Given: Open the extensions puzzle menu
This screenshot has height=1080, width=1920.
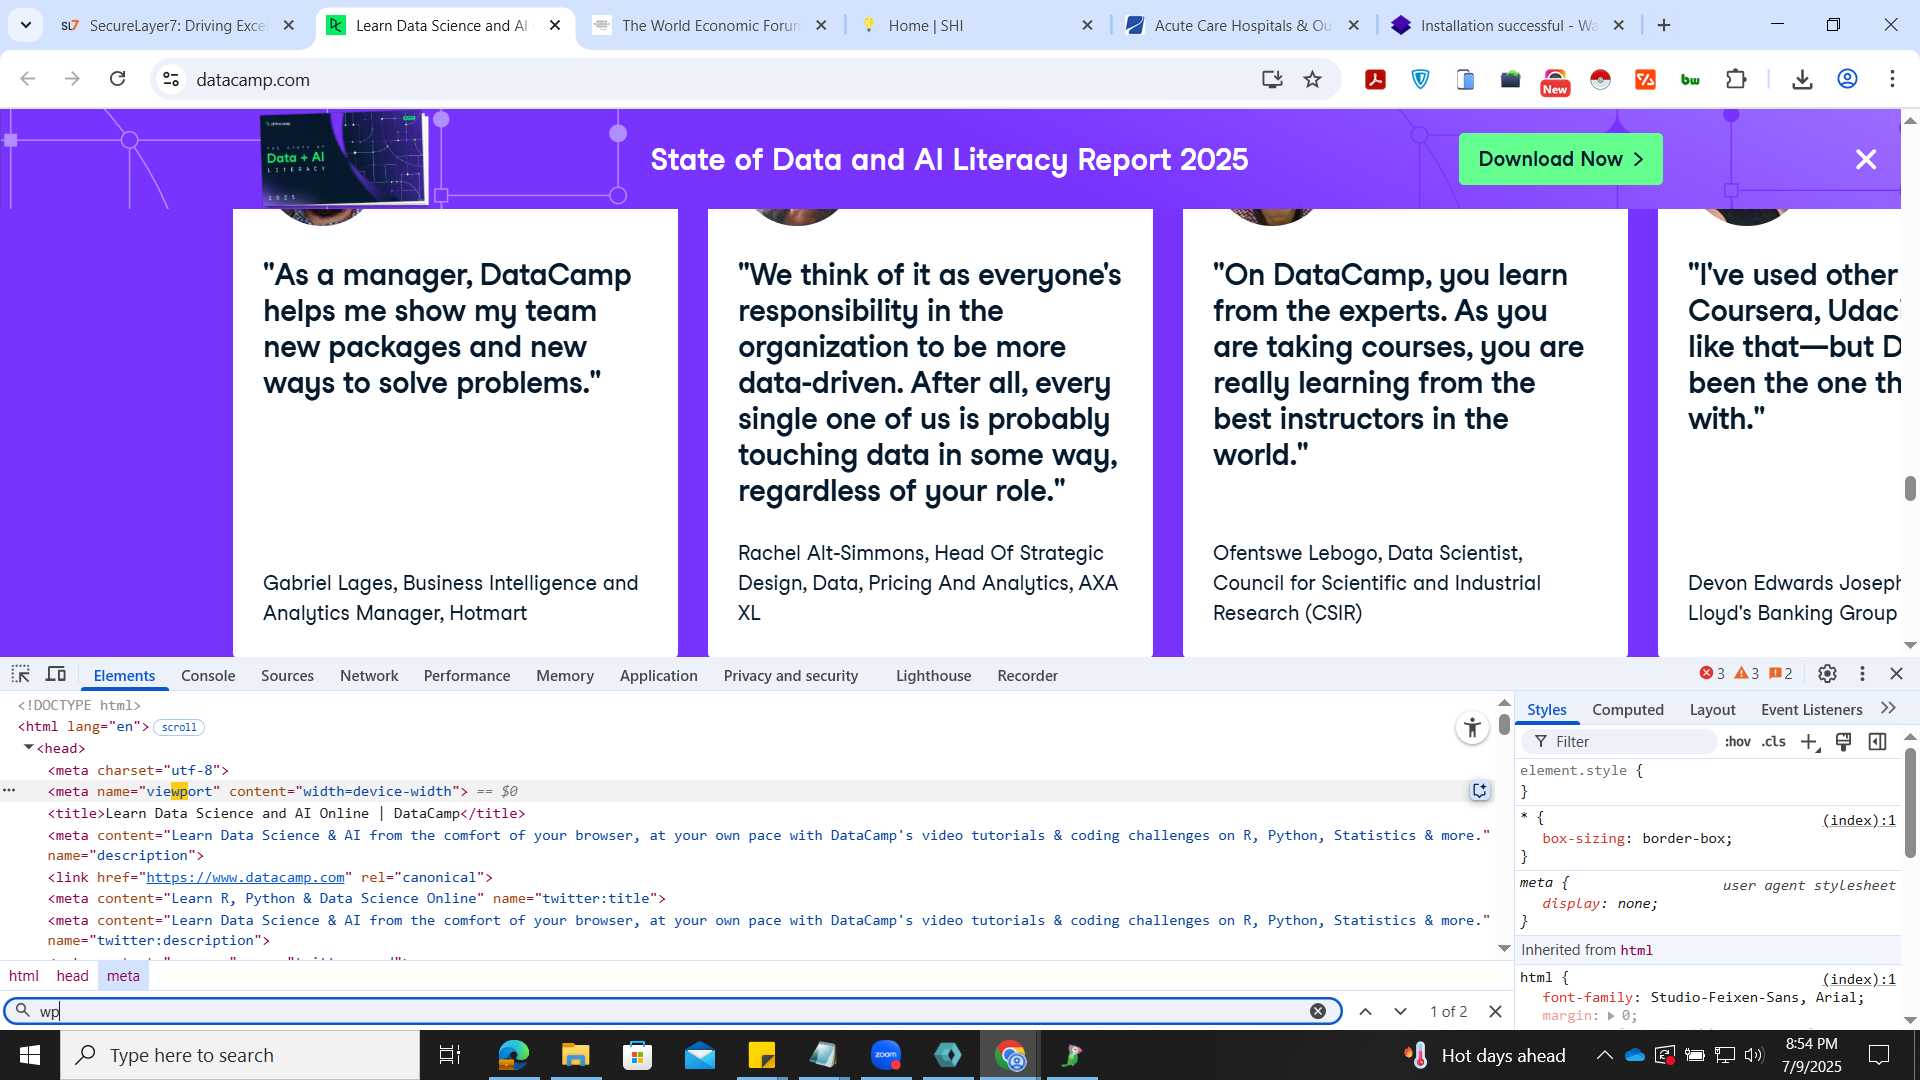Looking at the screenshot, I should pos(1736,79).
